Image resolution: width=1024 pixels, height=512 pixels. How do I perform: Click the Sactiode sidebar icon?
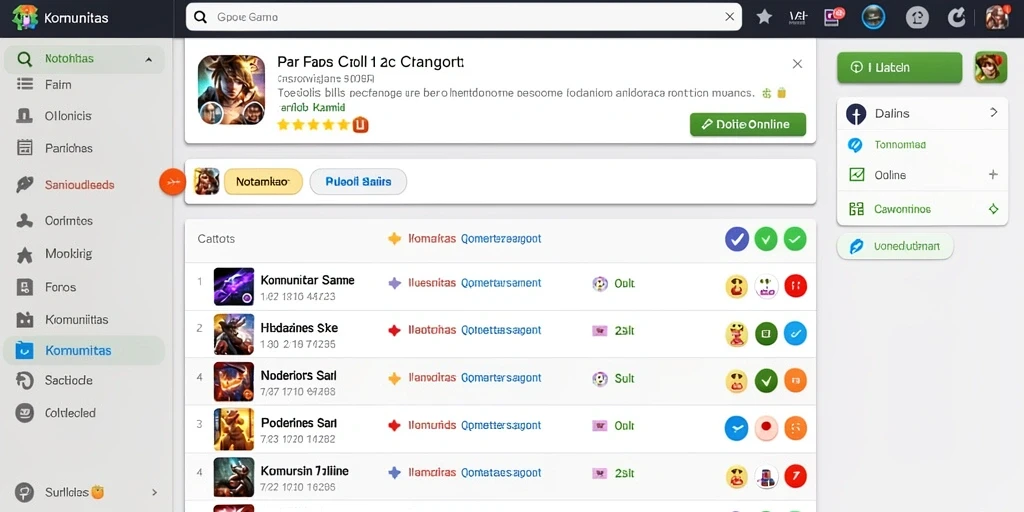tap(24, 380)
